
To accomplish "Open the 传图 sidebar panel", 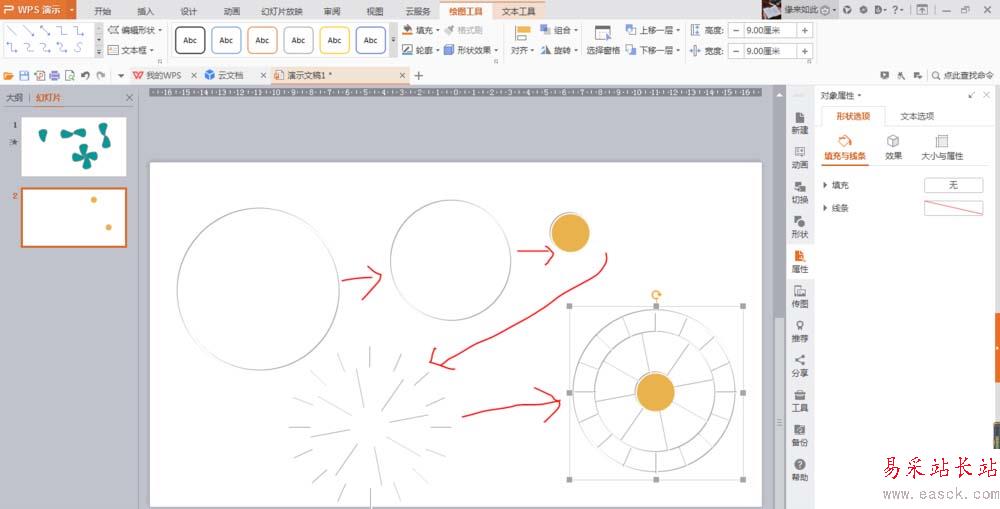I will click(x=800, y=297).
